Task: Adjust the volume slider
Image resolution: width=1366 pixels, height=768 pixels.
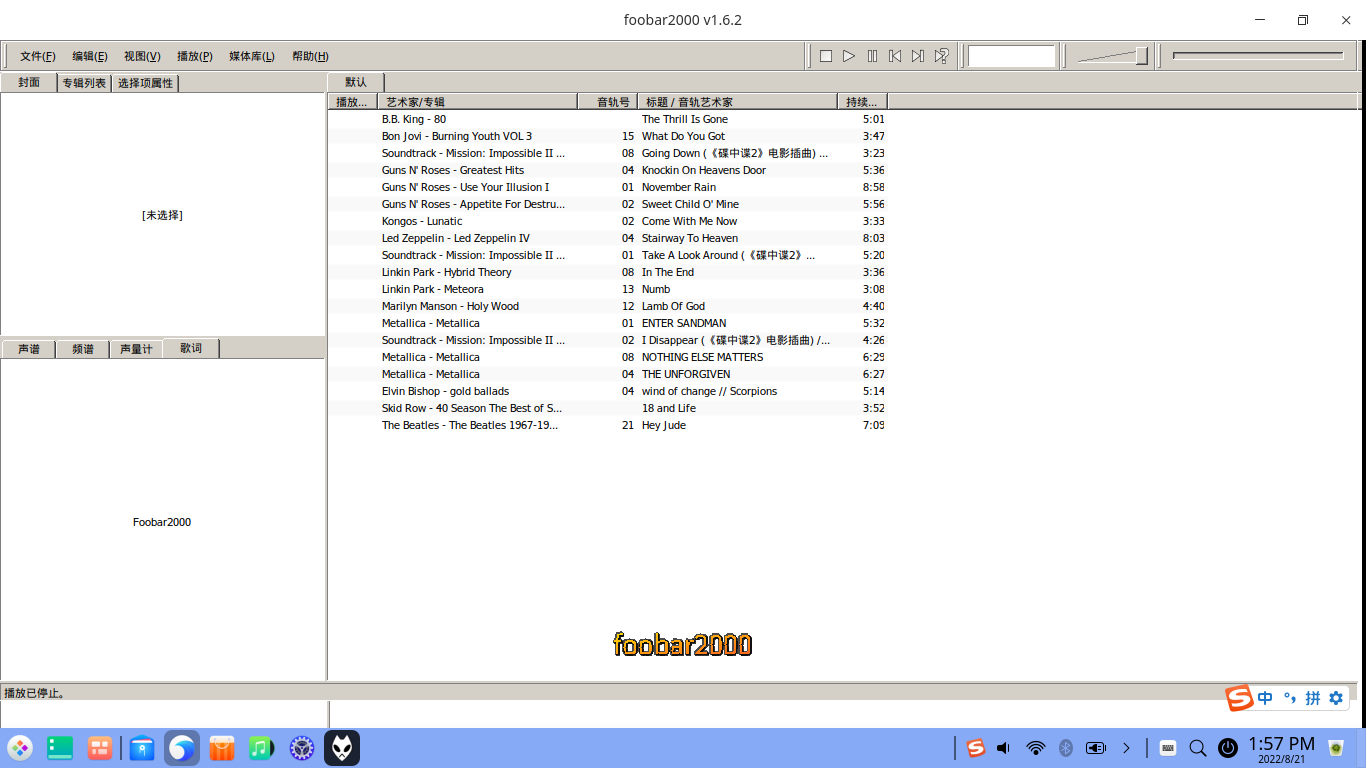Action: [x=1110, y=56]
